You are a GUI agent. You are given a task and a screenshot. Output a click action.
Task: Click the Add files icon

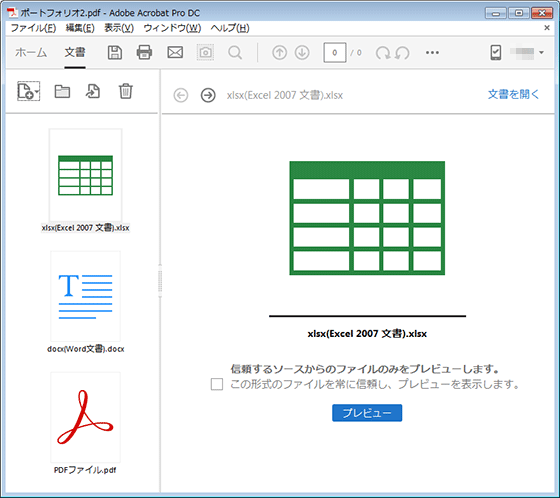pyautogui.click(x=29, y=91)
